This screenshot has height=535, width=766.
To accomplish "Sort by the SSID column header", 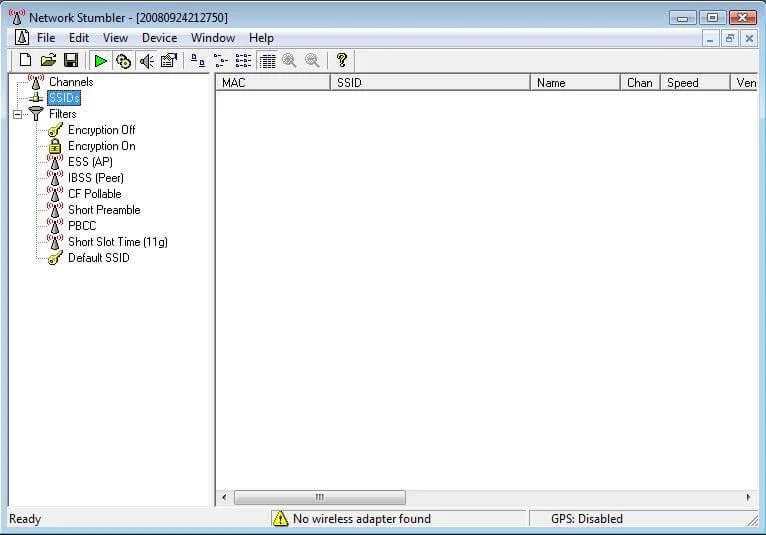I will [430, 83].
